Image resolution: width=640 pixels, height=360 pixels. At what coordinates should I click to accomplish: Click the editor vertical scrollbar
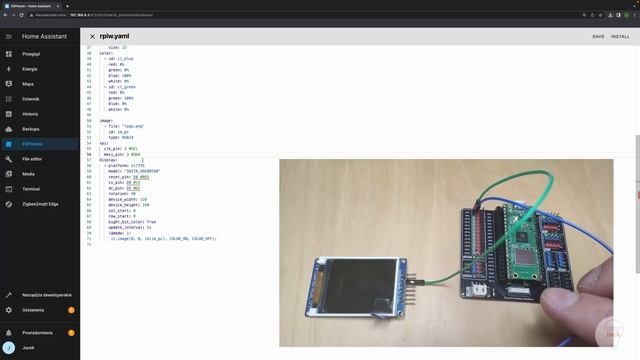pos(638,204)
